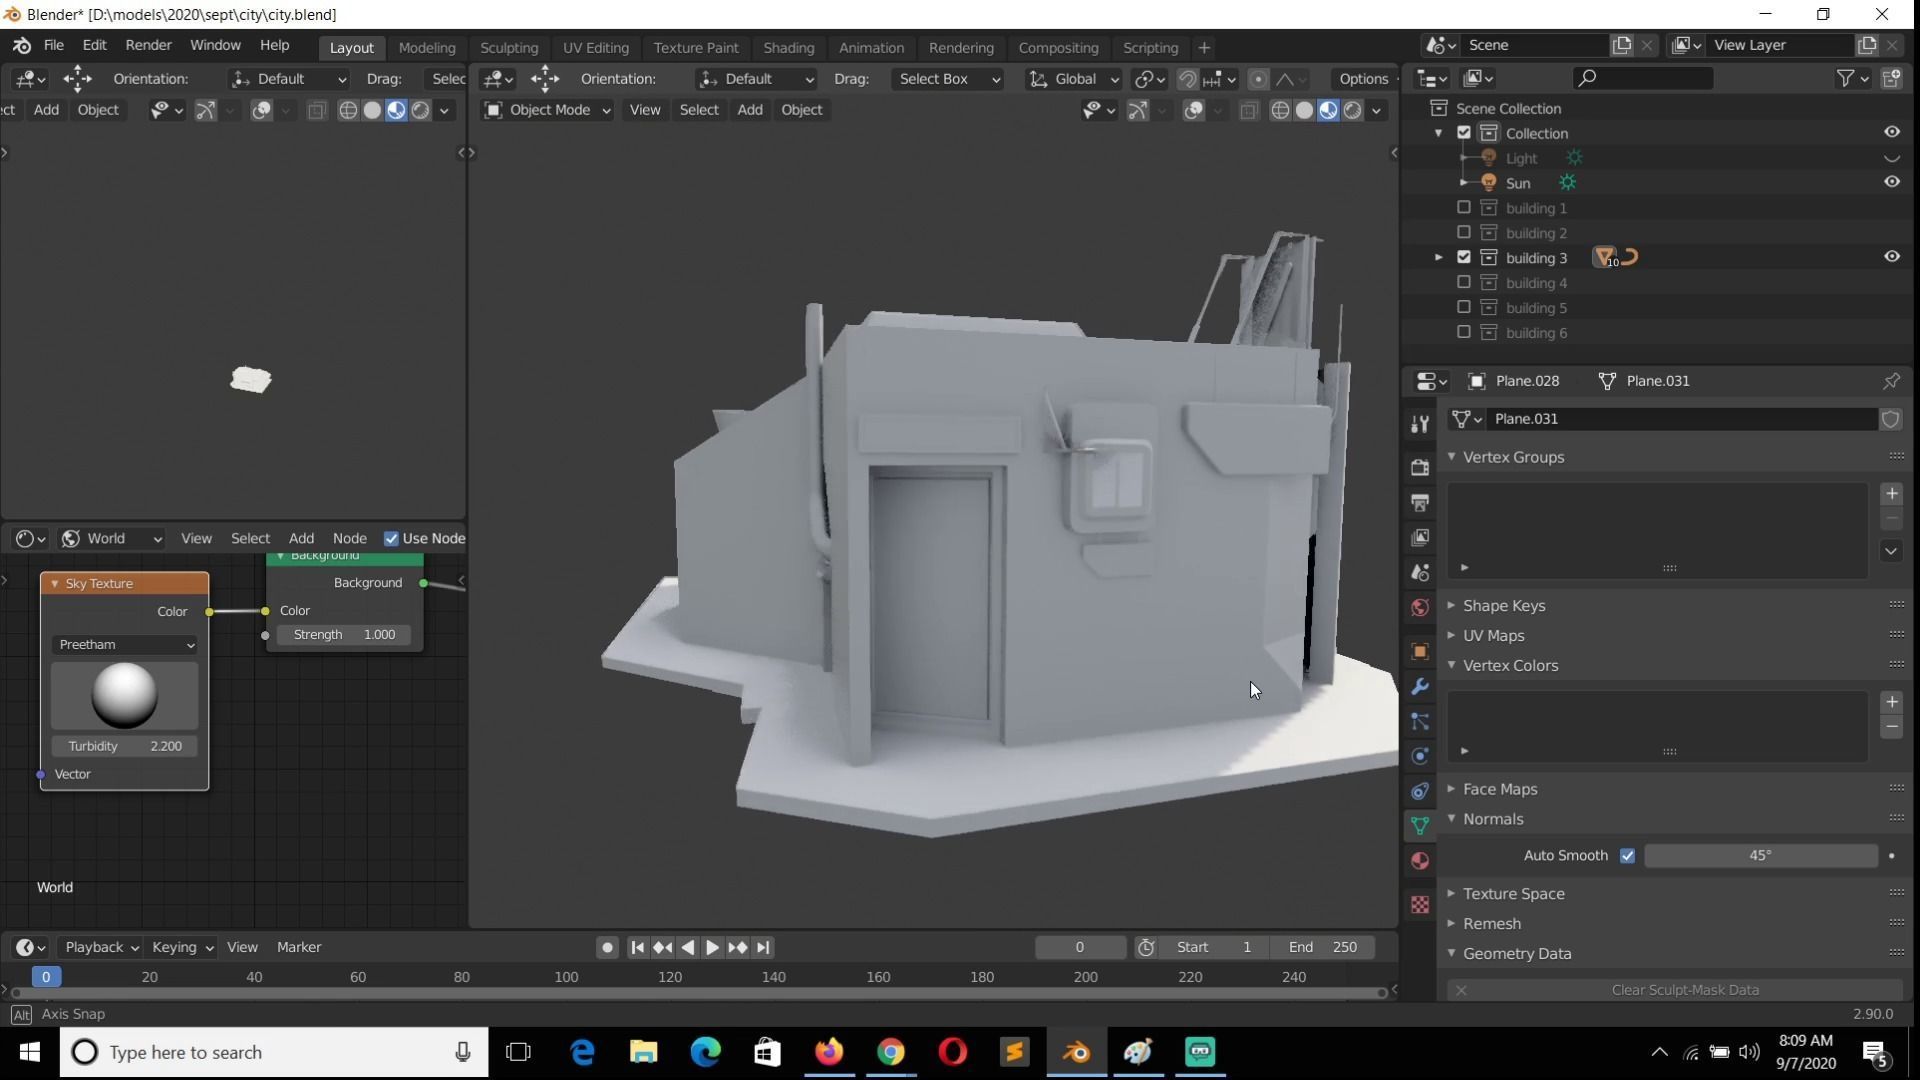The image size is (1920, 1080).
Task: Open the Modifiers wrench tab icon
Action: click(x=1419, y=686)
